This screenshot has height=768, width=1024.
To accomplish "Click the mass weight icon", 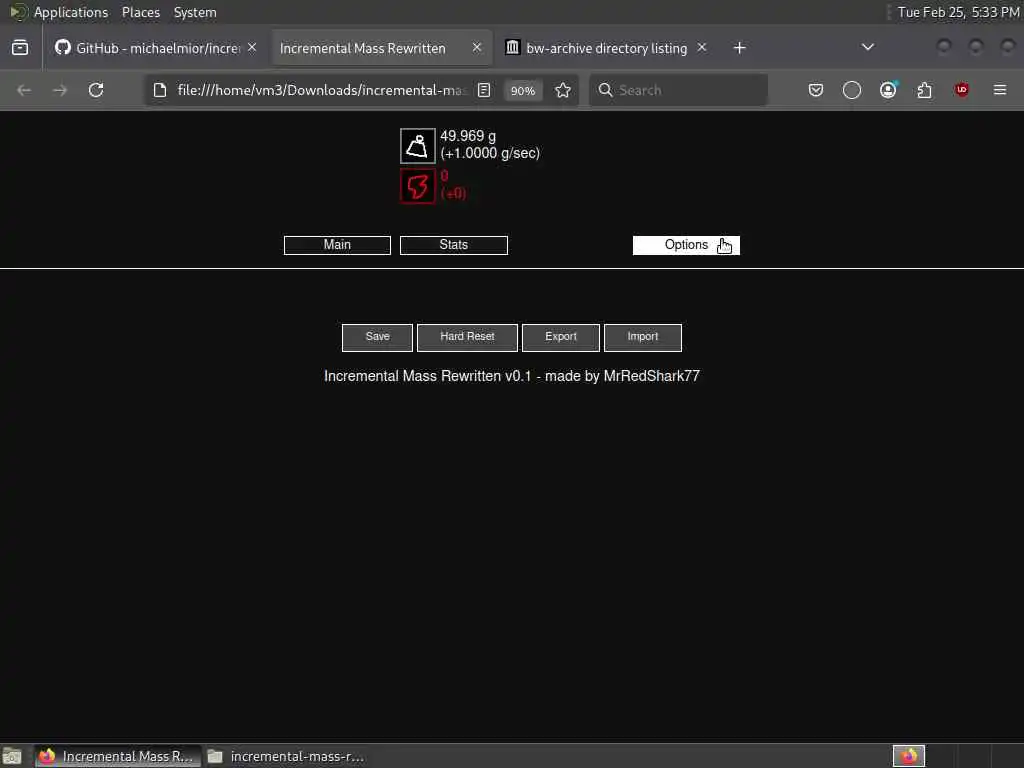I will click(x=417, y=146).
